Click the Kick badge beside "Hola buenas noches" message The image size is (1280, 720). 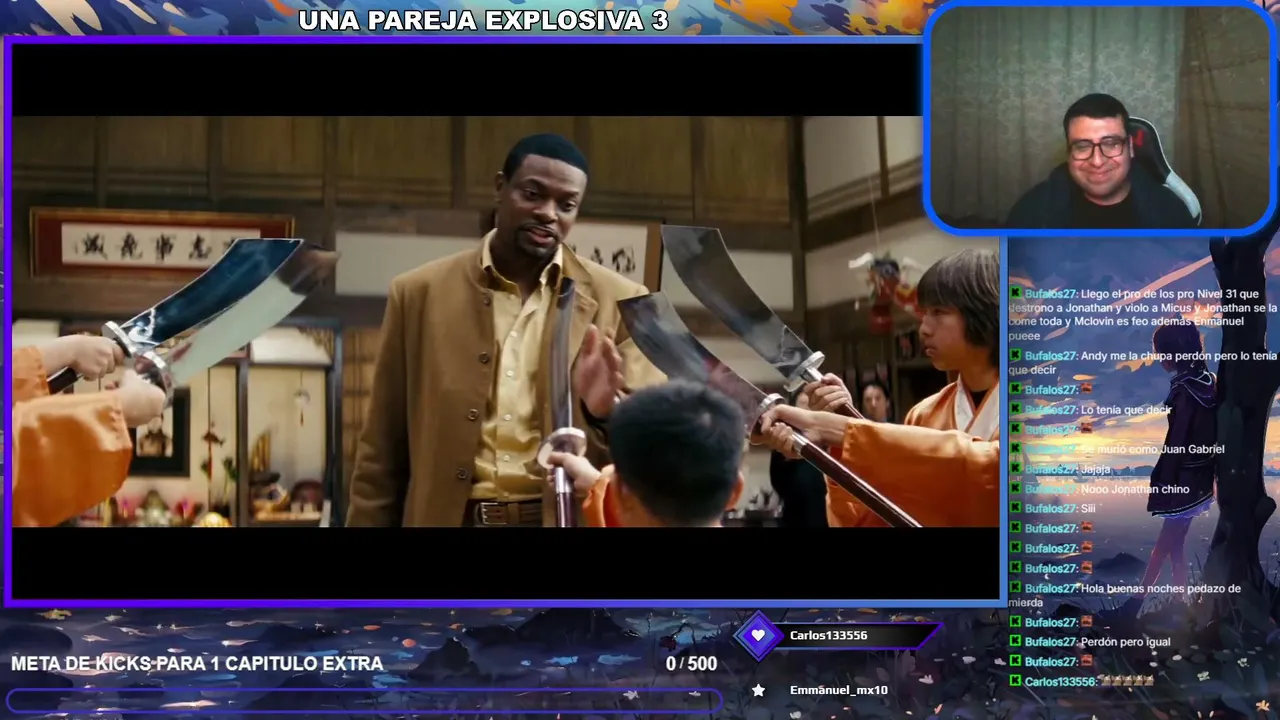tap(1016, 588)
